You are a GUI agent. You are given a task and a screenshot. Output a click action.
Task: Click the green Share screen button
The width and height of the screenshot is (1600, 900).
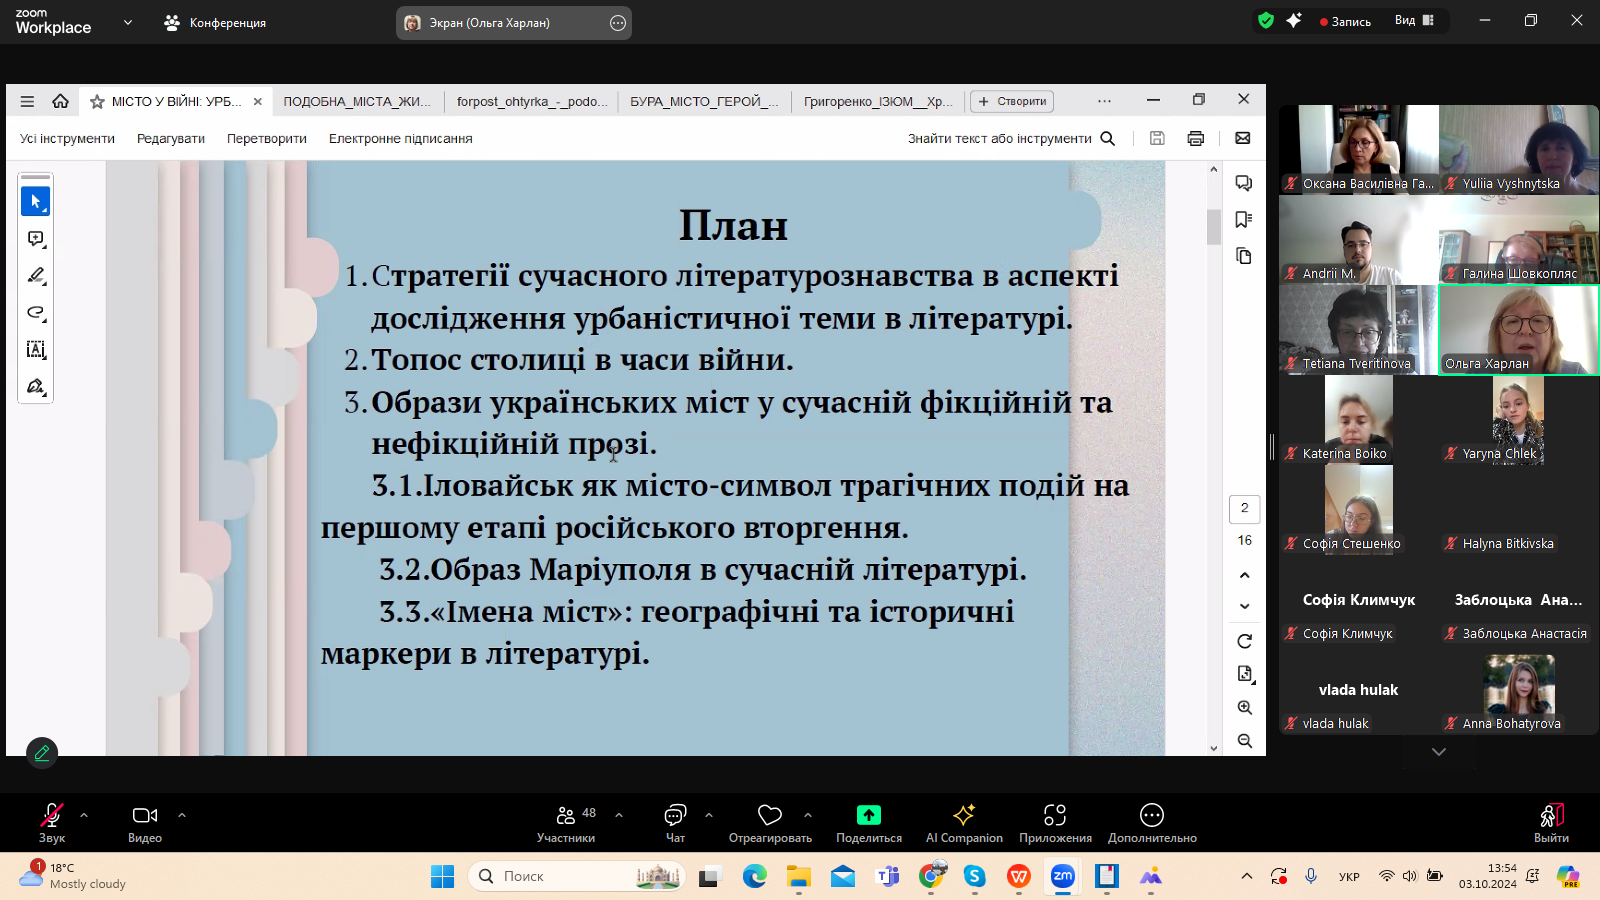868,822
